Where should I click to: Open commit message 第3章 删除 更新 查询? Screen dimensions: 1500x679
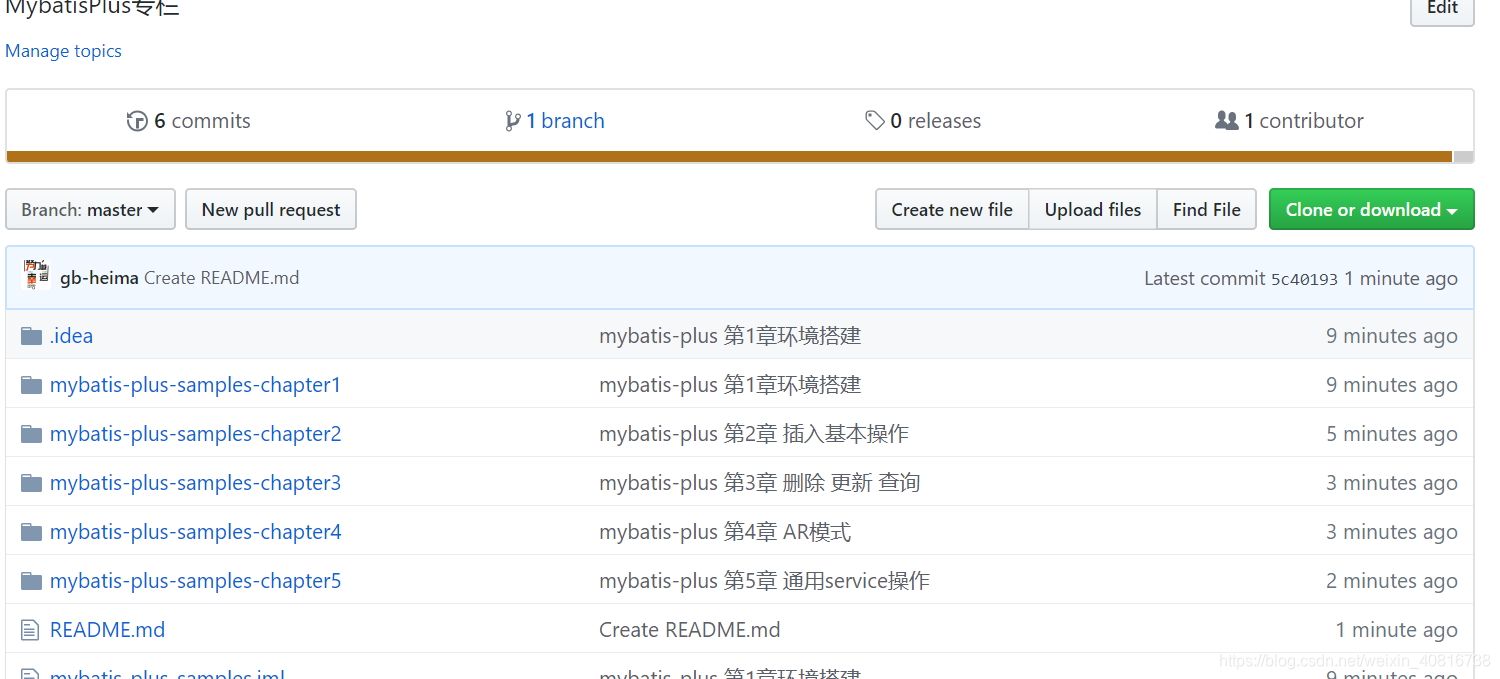[759, 483]
